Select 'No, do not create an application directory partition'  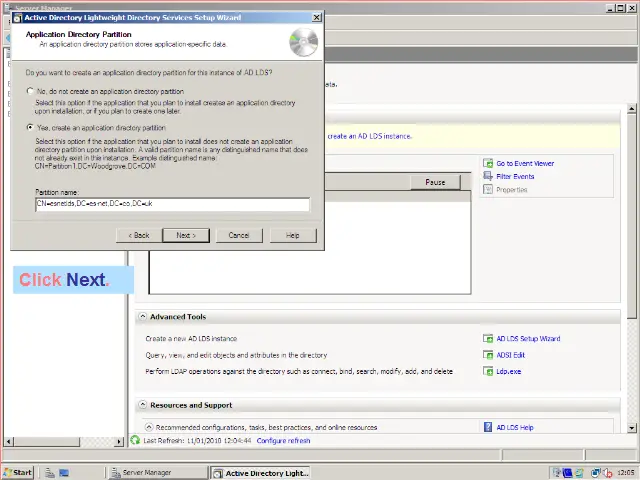[x=30, y=91]
